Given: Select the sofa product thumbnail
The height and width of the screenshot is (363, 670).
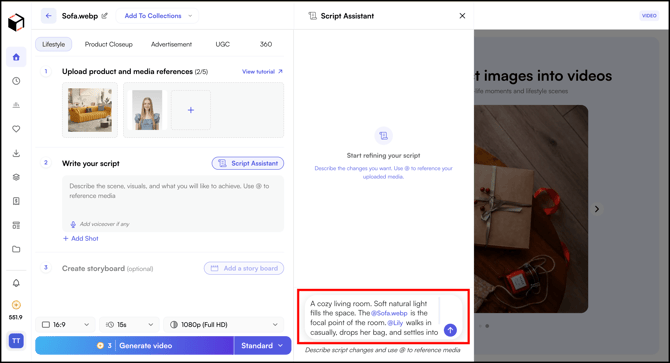Looking at the screenshot, I should pyautogui.click(x=90, y=110).
